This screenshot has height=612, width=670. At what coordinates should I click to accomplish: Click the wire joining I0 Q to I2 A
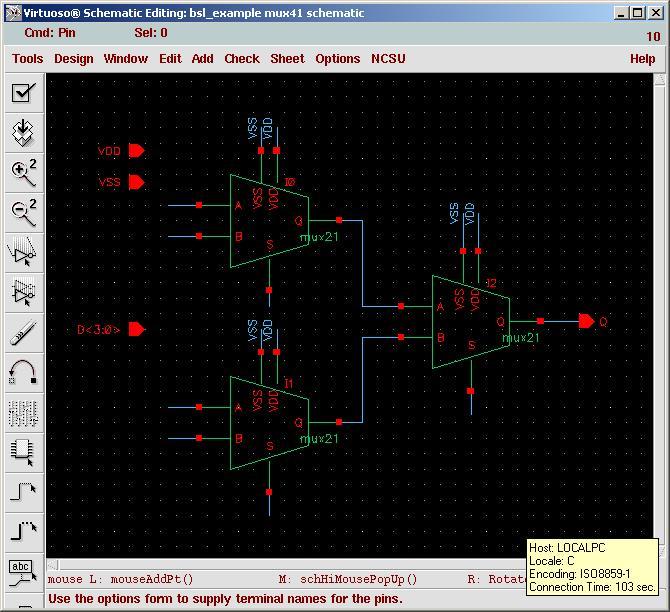(x=362, y=263)
